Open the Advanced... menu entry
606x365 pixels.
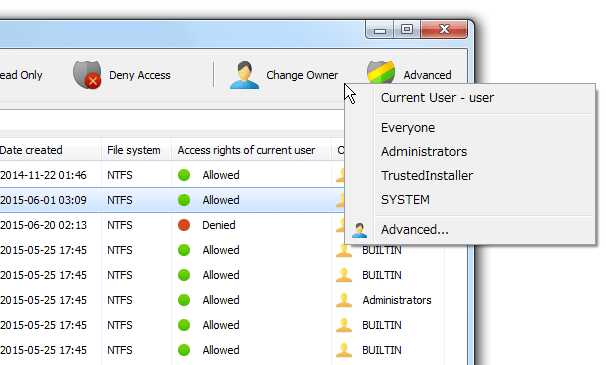415,230
